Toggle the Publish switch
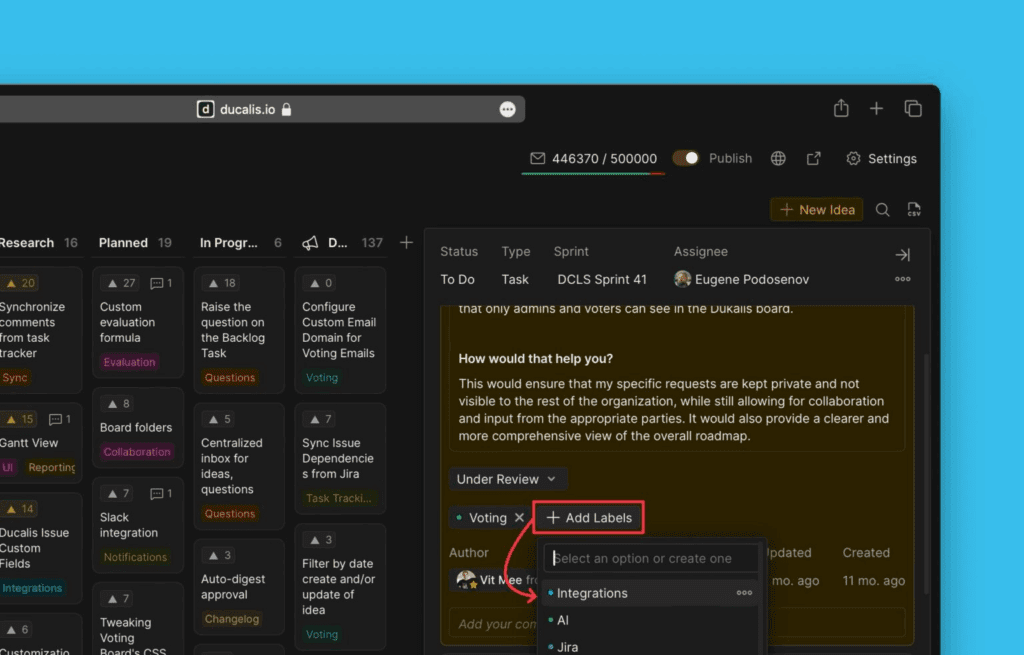Image resolution: width=1024 pixels, height=655 pixels. tap(686, 158)
